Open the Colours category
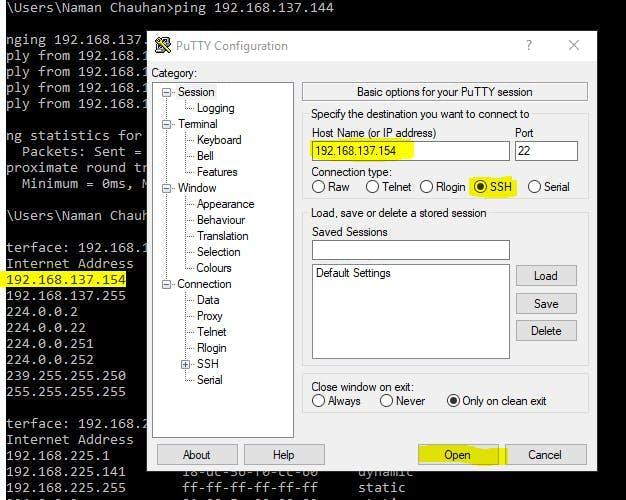Screen dimensions: 626x500 [214, 268]
